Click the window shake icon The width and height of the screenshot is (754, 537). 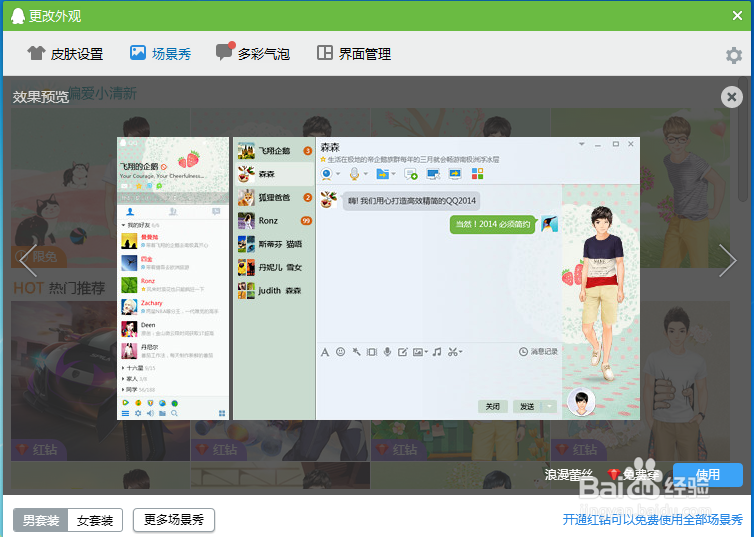tap(372, 352)
